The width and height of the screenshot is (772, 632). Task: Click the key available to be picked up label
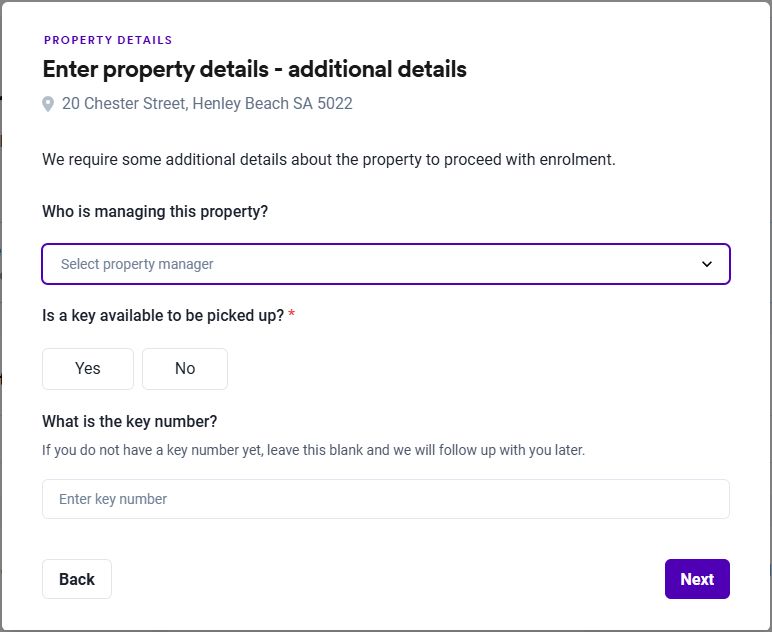tap(163, 316)
